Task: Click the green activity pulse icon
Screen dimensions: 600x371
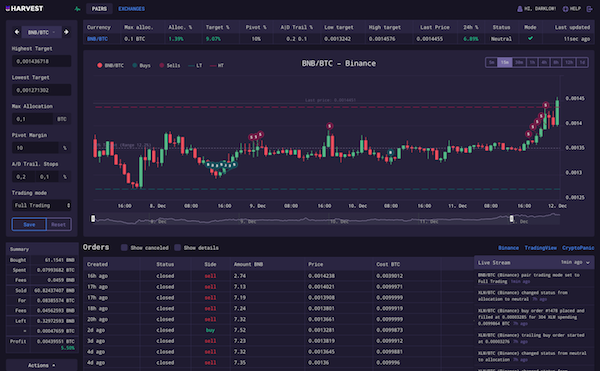Action: (x=77, y=9)
